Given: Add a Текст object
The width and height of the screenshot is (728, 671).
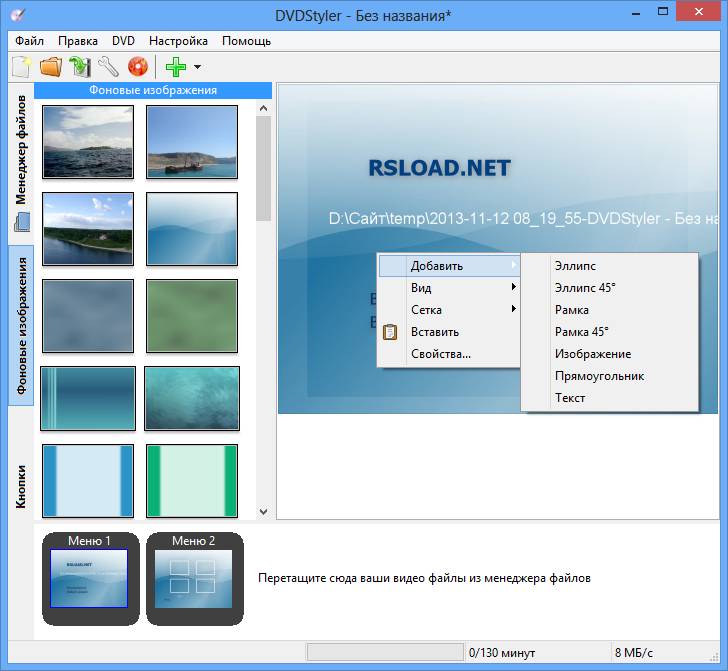Looking at the screenshot, I should click(x=610, y=398).
